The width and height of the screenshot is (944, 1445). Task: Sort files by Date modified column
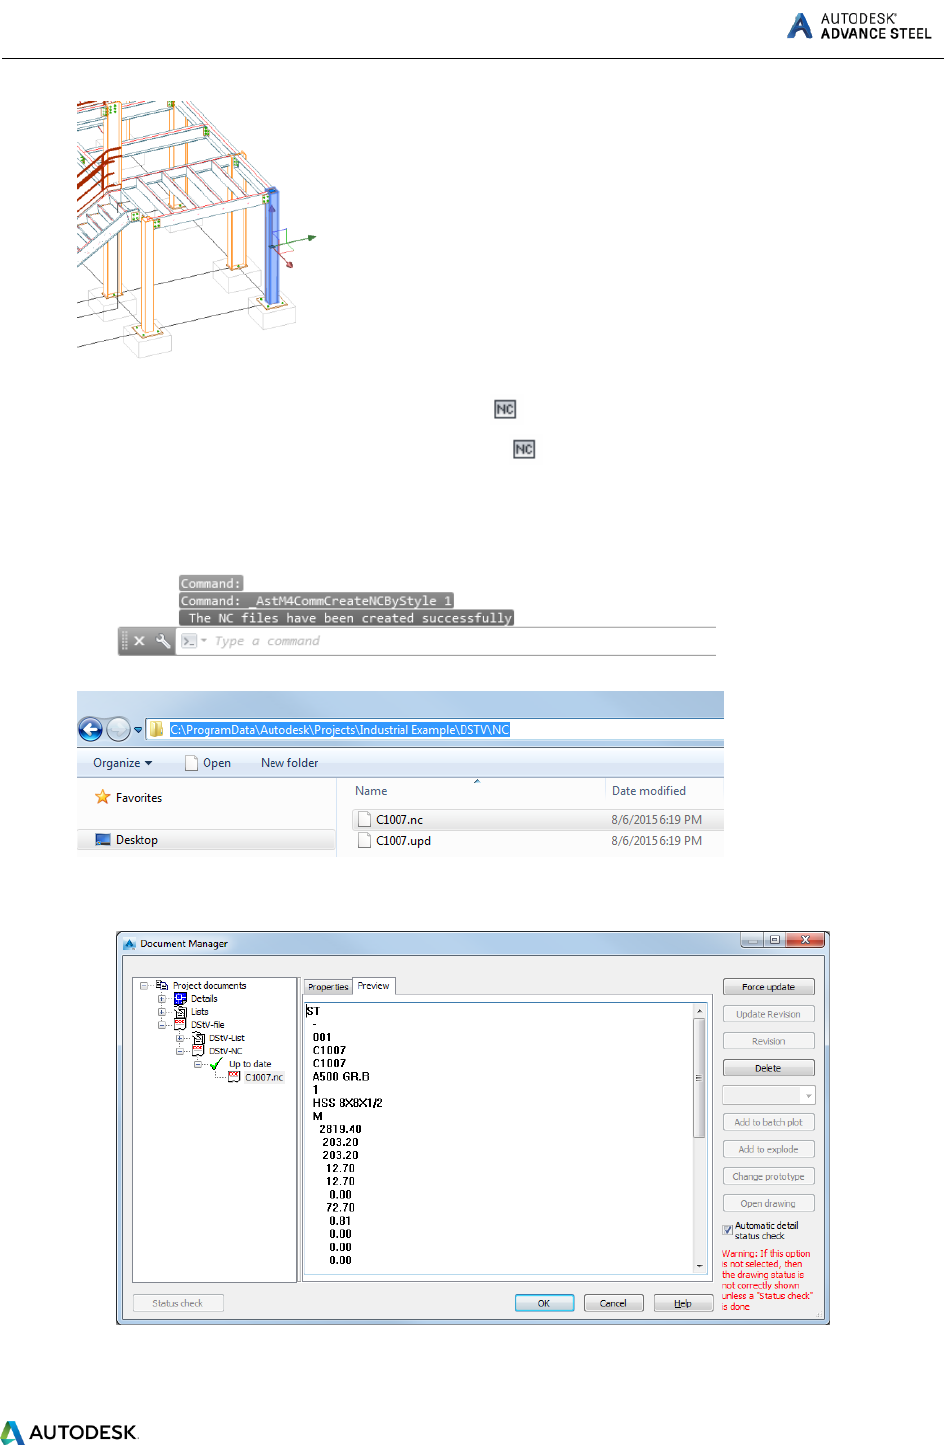(x=649, y=791)
